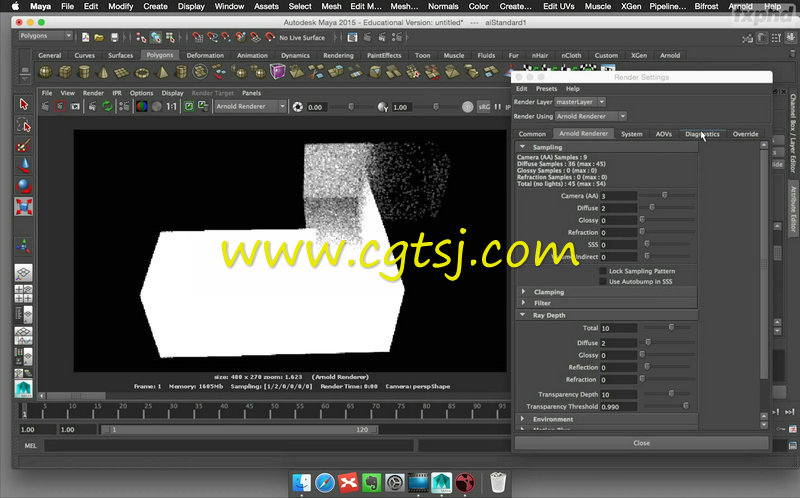Viewport: 800px width, 498px height.
Task: Collapse the Sampling section
Action: 522,147
